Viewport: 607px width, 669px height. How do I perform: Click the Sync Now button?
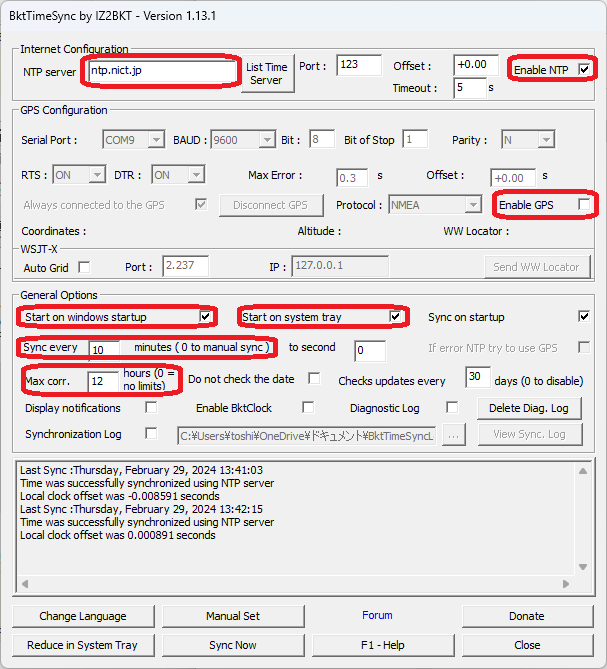tap(233, 645)
